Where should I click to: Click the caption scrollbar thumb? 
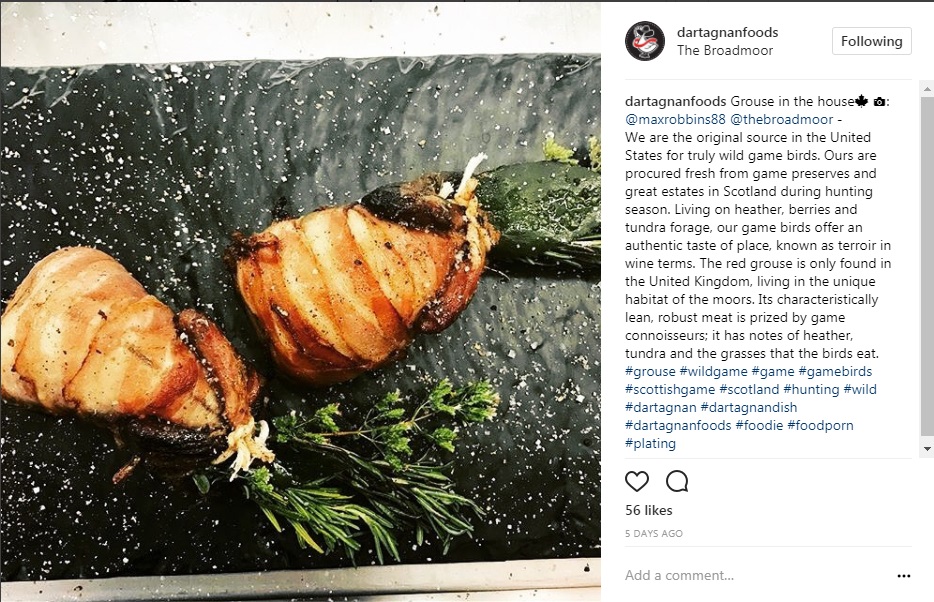coord(927,266)
